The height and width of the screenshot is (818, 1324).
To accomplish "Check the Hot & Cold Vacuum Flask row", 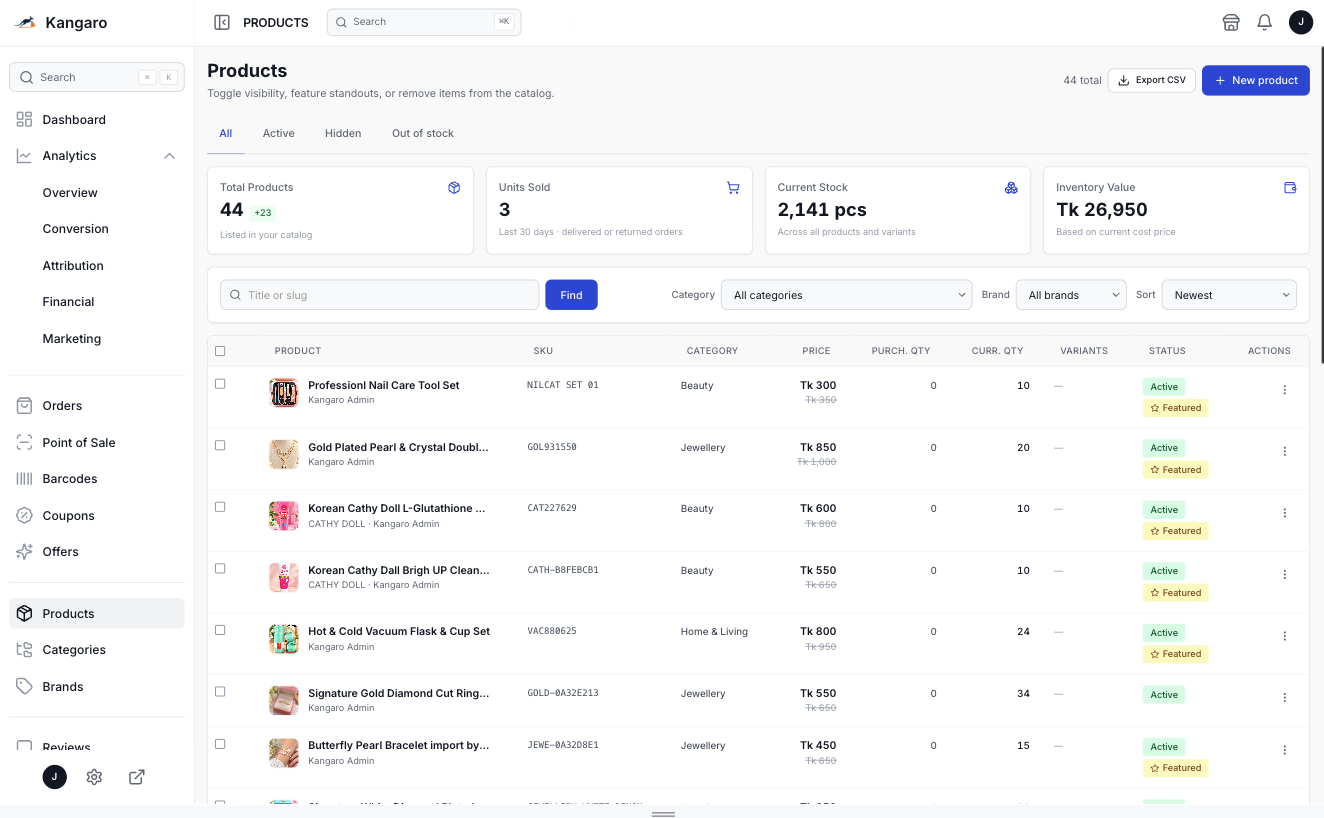I will point(220,630).
